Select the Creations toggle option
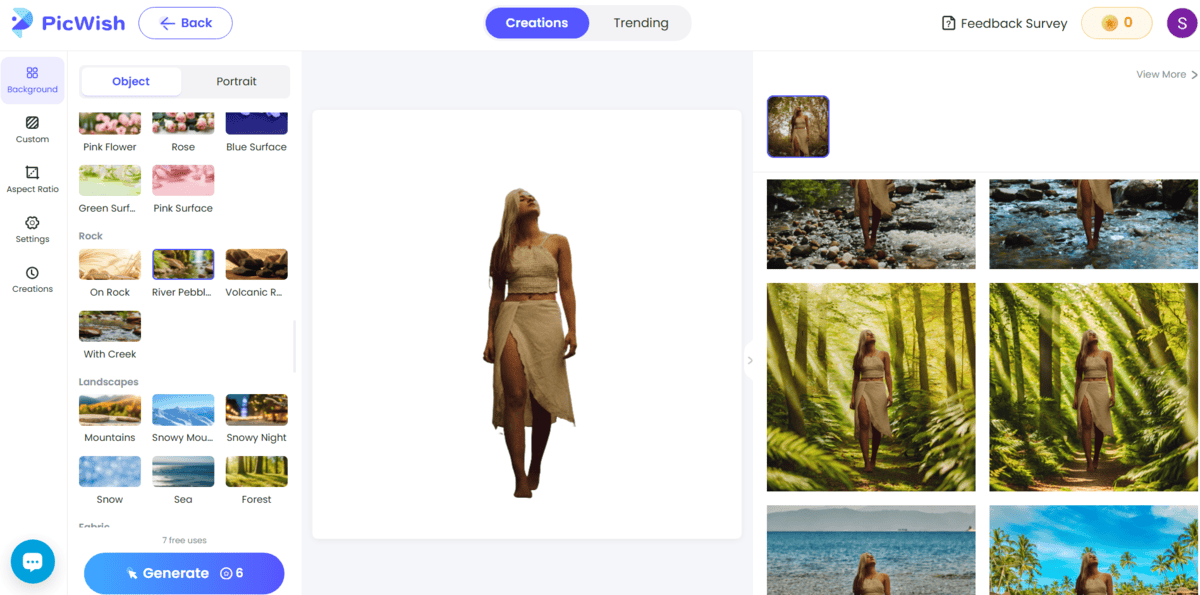The image size is (1200, 595). [x=537, y=23]
